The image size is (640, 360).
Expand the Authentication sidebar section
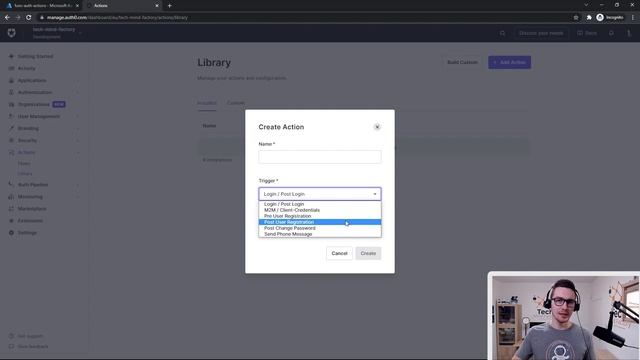coord(78,92)
